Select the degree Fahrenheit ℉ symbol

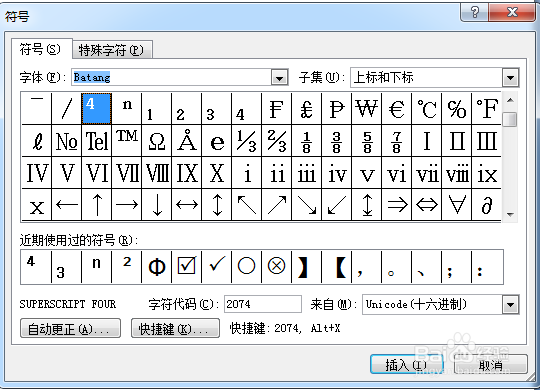click(x=486, y=109)
